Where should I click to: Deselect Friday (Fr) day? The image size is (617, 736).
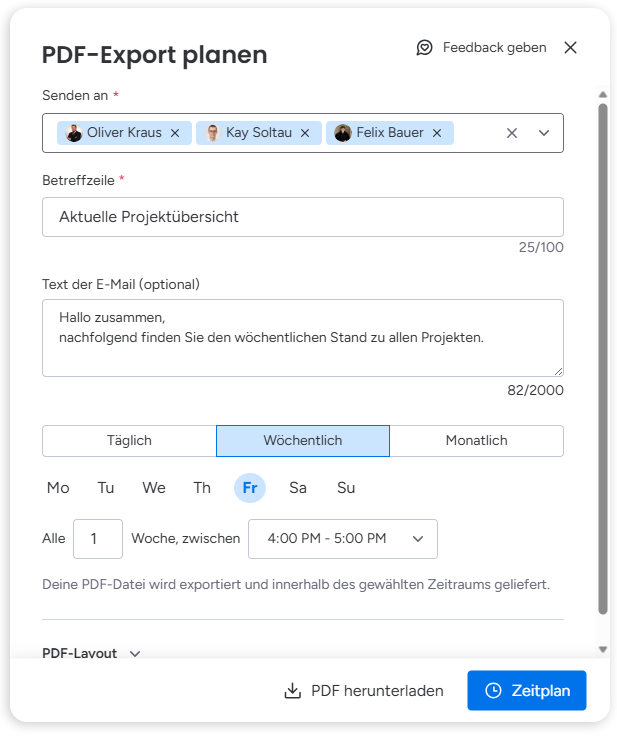[250, 488]
